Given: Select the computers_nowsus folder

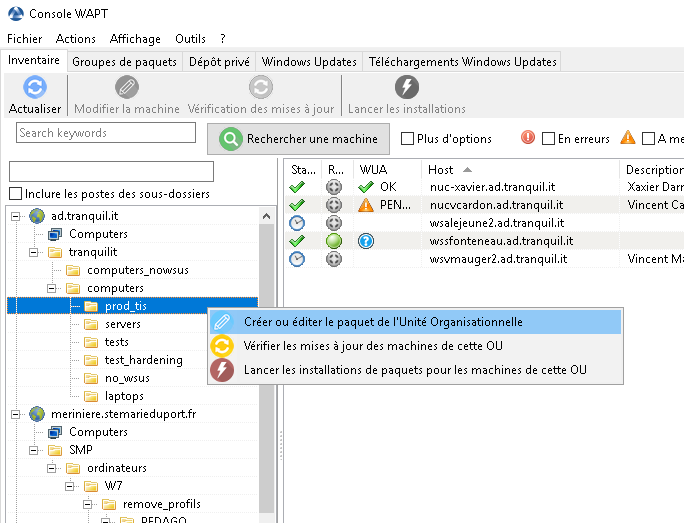Looking at the screenshot, I should 138,270.
